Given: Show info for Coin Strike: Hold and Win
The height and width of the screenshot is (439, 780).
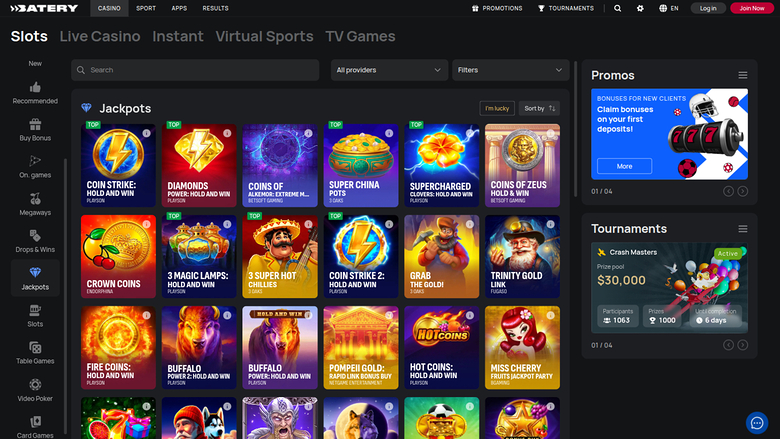Looking at the screenshot, I should click(146, 133).
